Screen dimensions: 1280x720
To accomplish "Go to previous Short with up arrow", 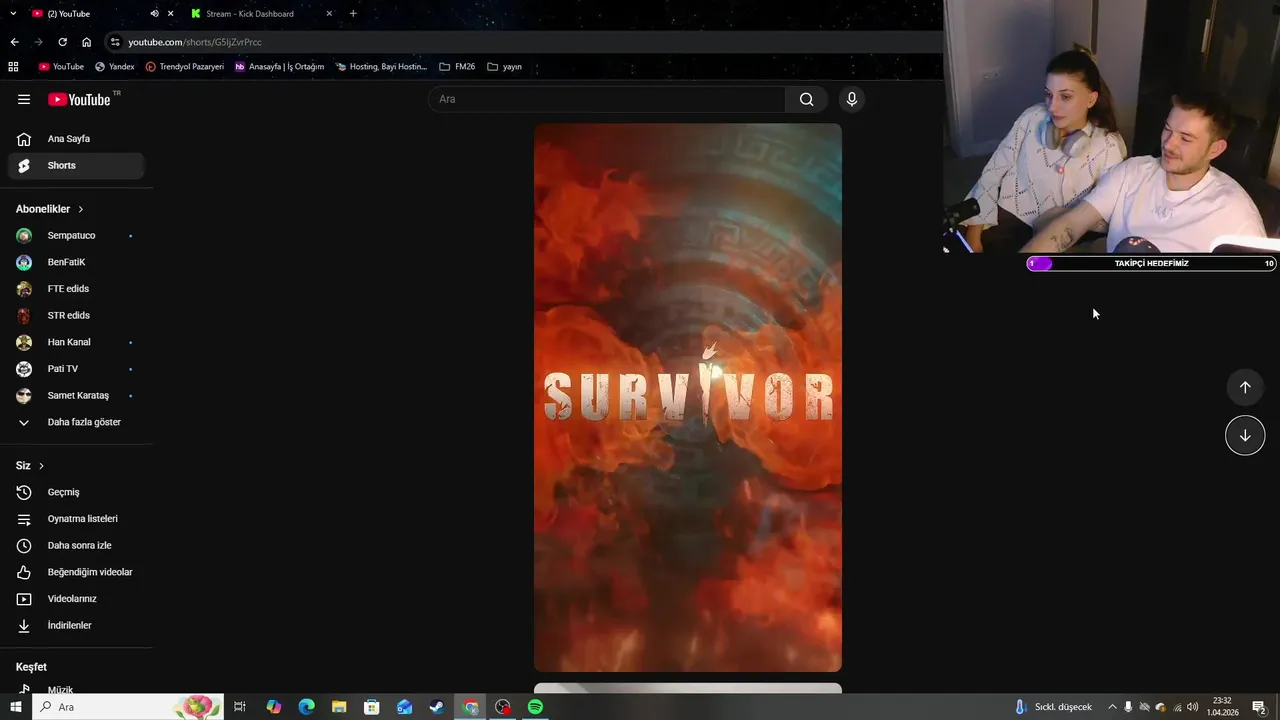I will coord(1245,387).
